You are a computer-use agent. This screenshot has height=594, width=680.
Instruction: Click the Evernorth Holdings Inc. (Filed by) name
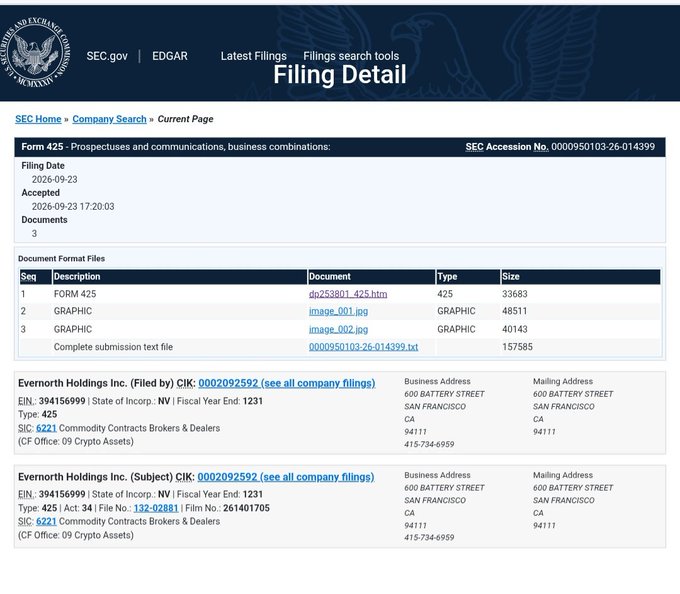(96, 383)
